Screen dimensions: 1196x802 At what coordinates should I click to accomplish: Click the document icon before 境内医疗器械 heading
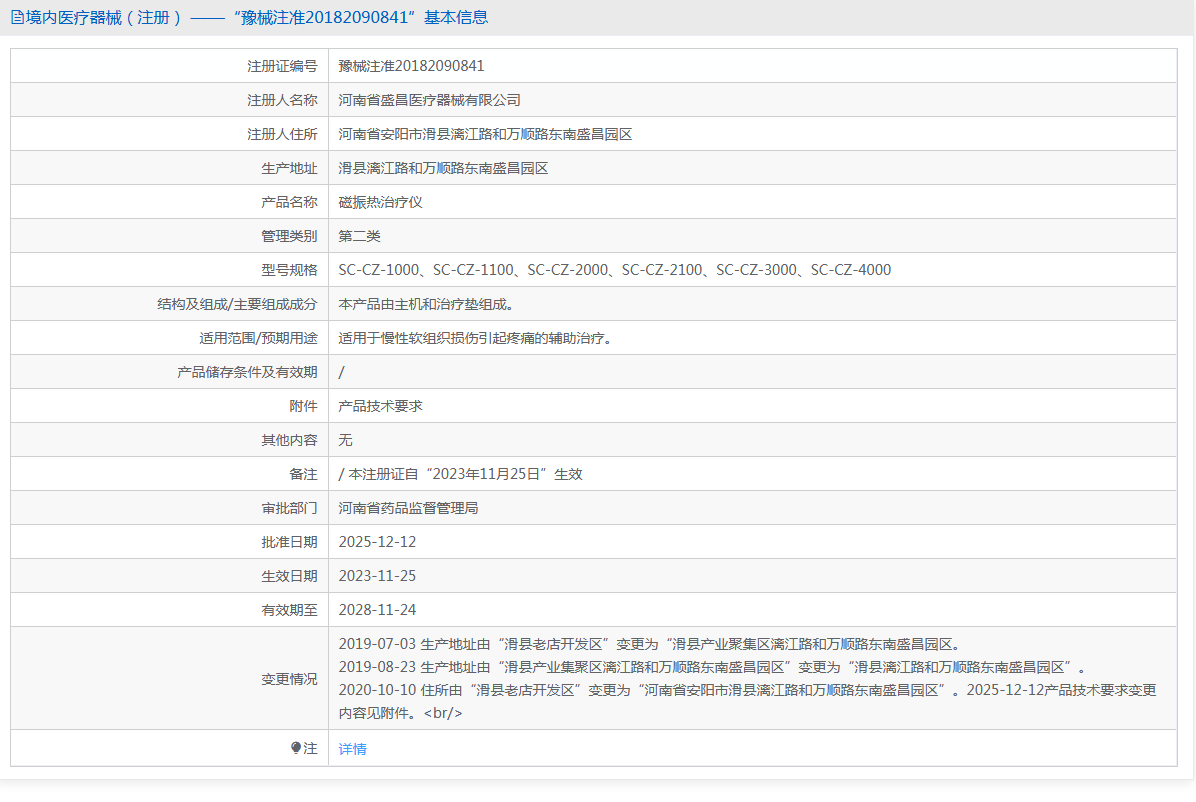(17, 18)
